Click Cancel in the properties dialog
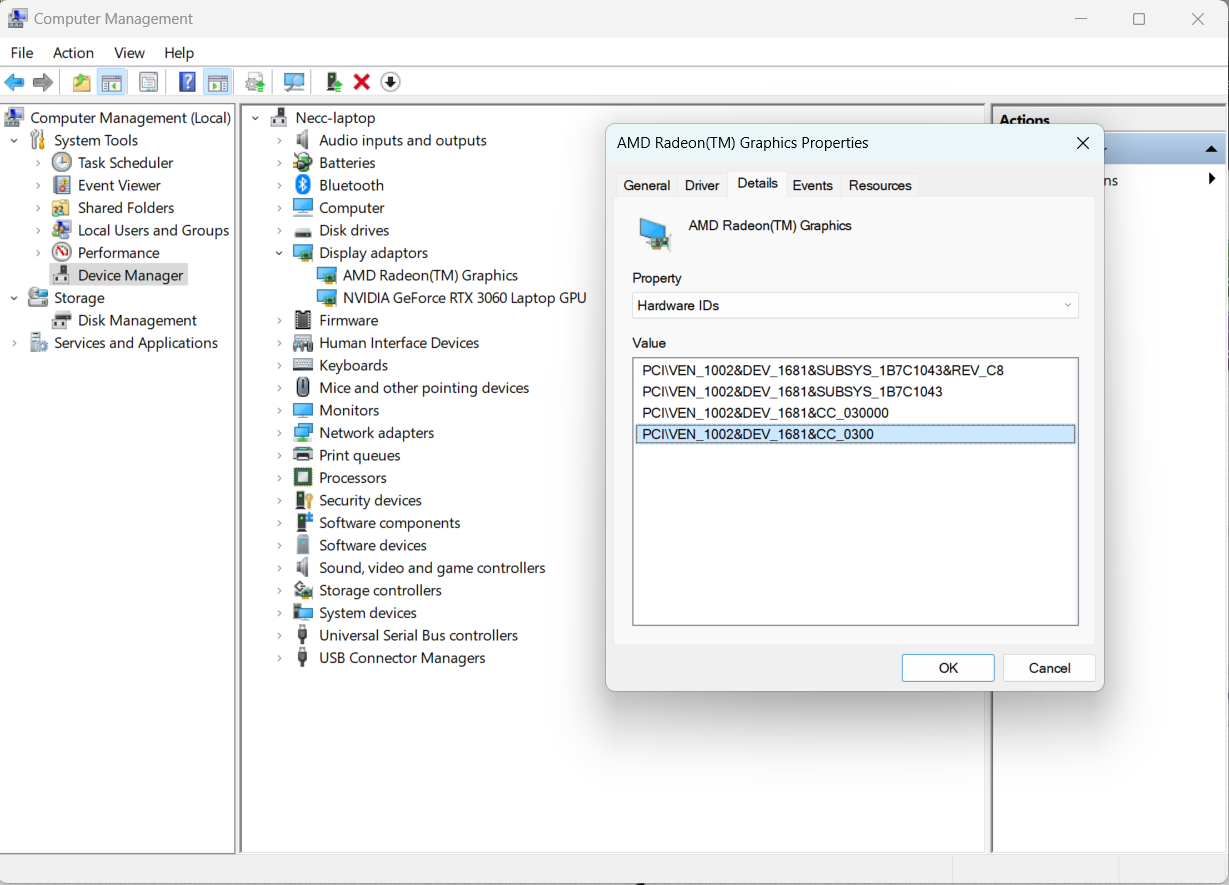Viewport: 1229px width, 885px height. [1050, 668]
